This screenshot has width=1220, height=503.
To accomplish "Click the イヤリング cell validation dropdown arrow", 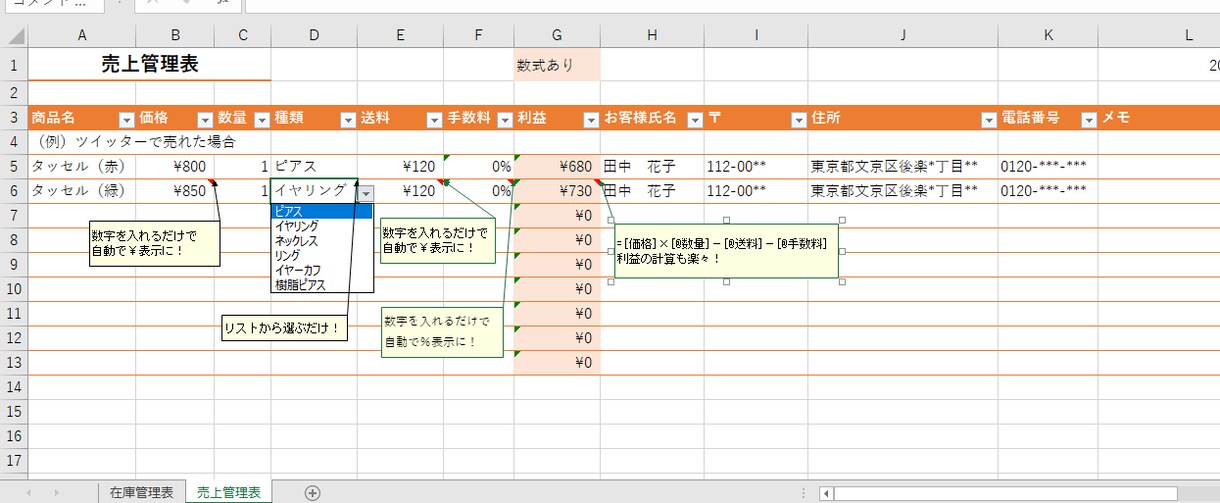I will click(367, 193).
